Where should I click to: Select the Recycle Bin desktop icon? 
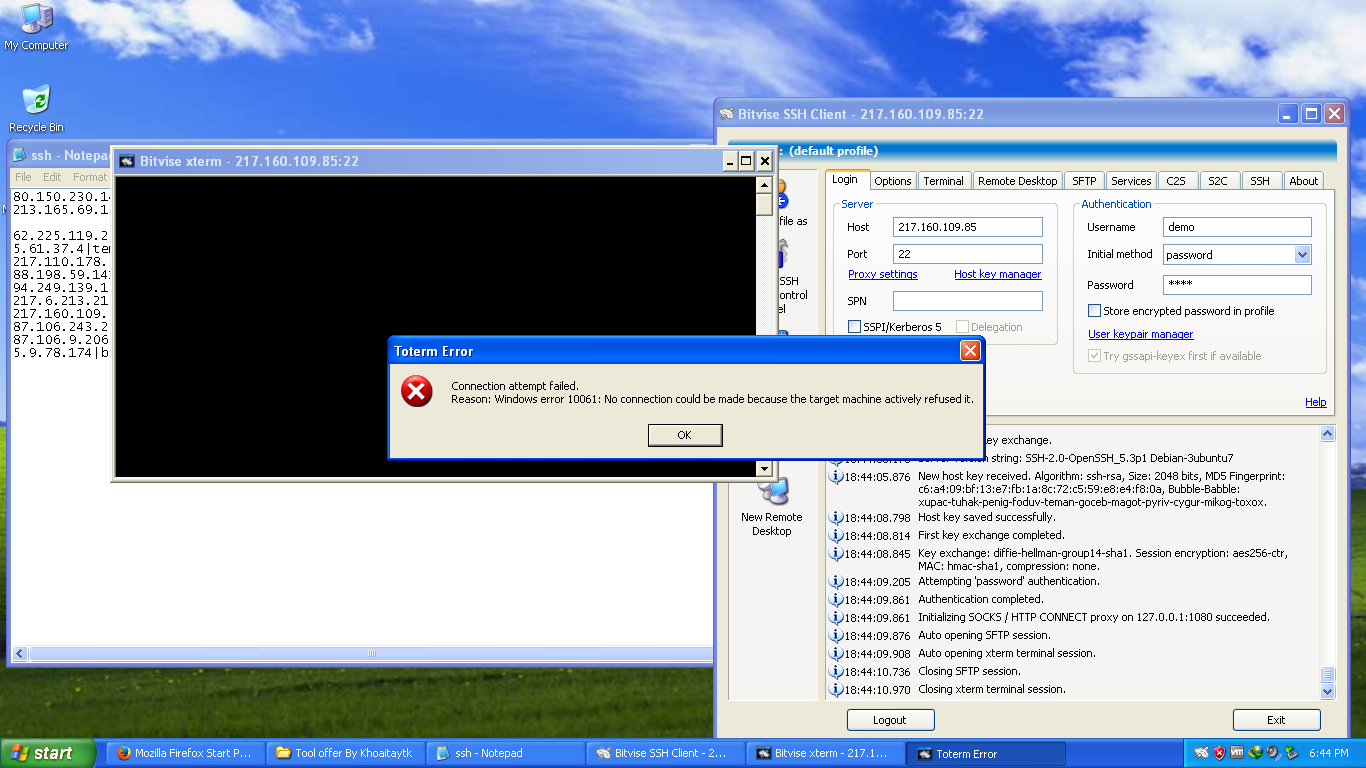coord(36,109)
